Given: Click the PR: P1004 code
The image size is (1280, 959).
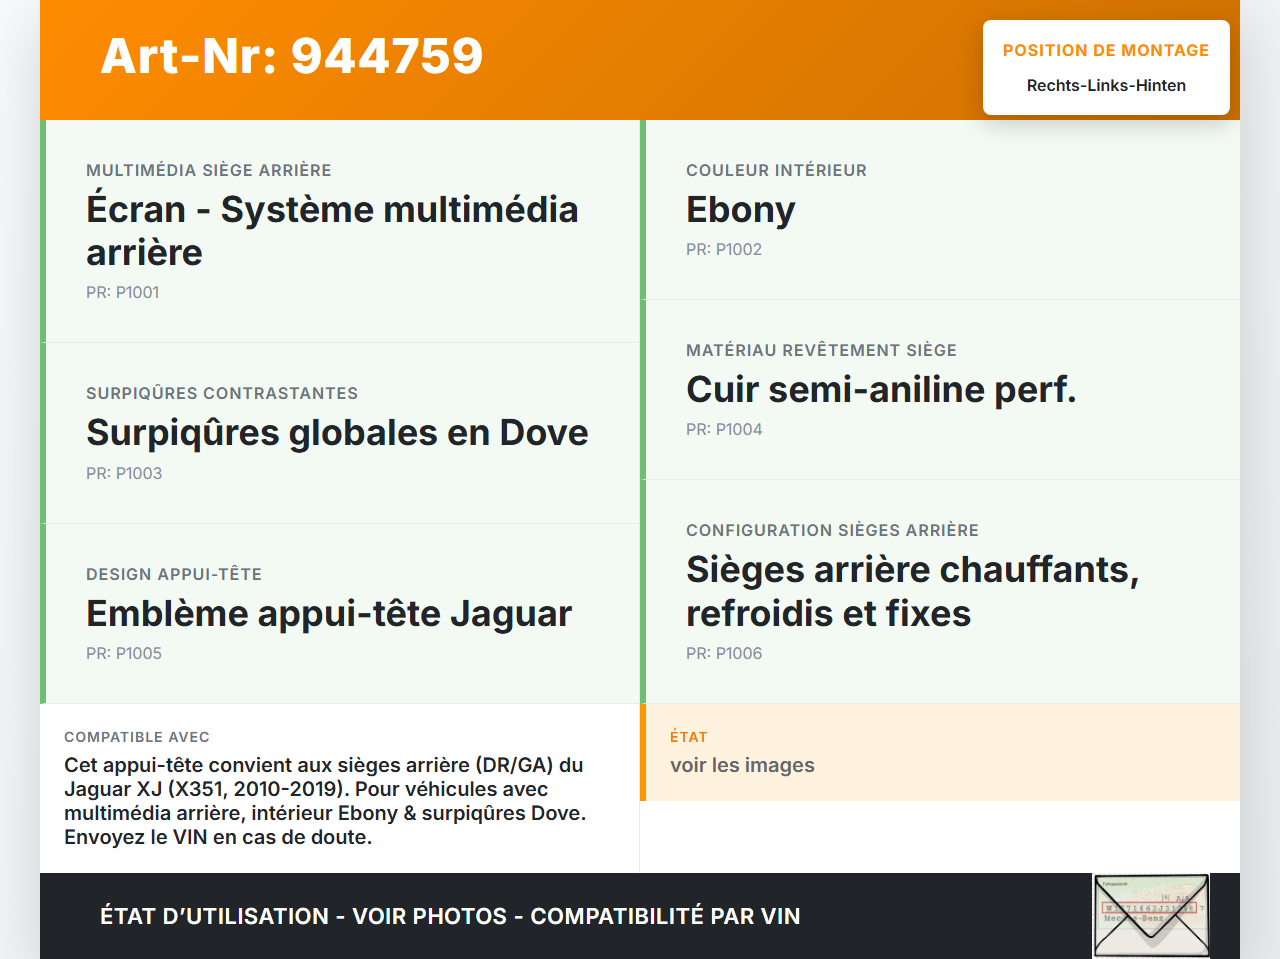Looking at the screenshot, I should click(723, 429).
